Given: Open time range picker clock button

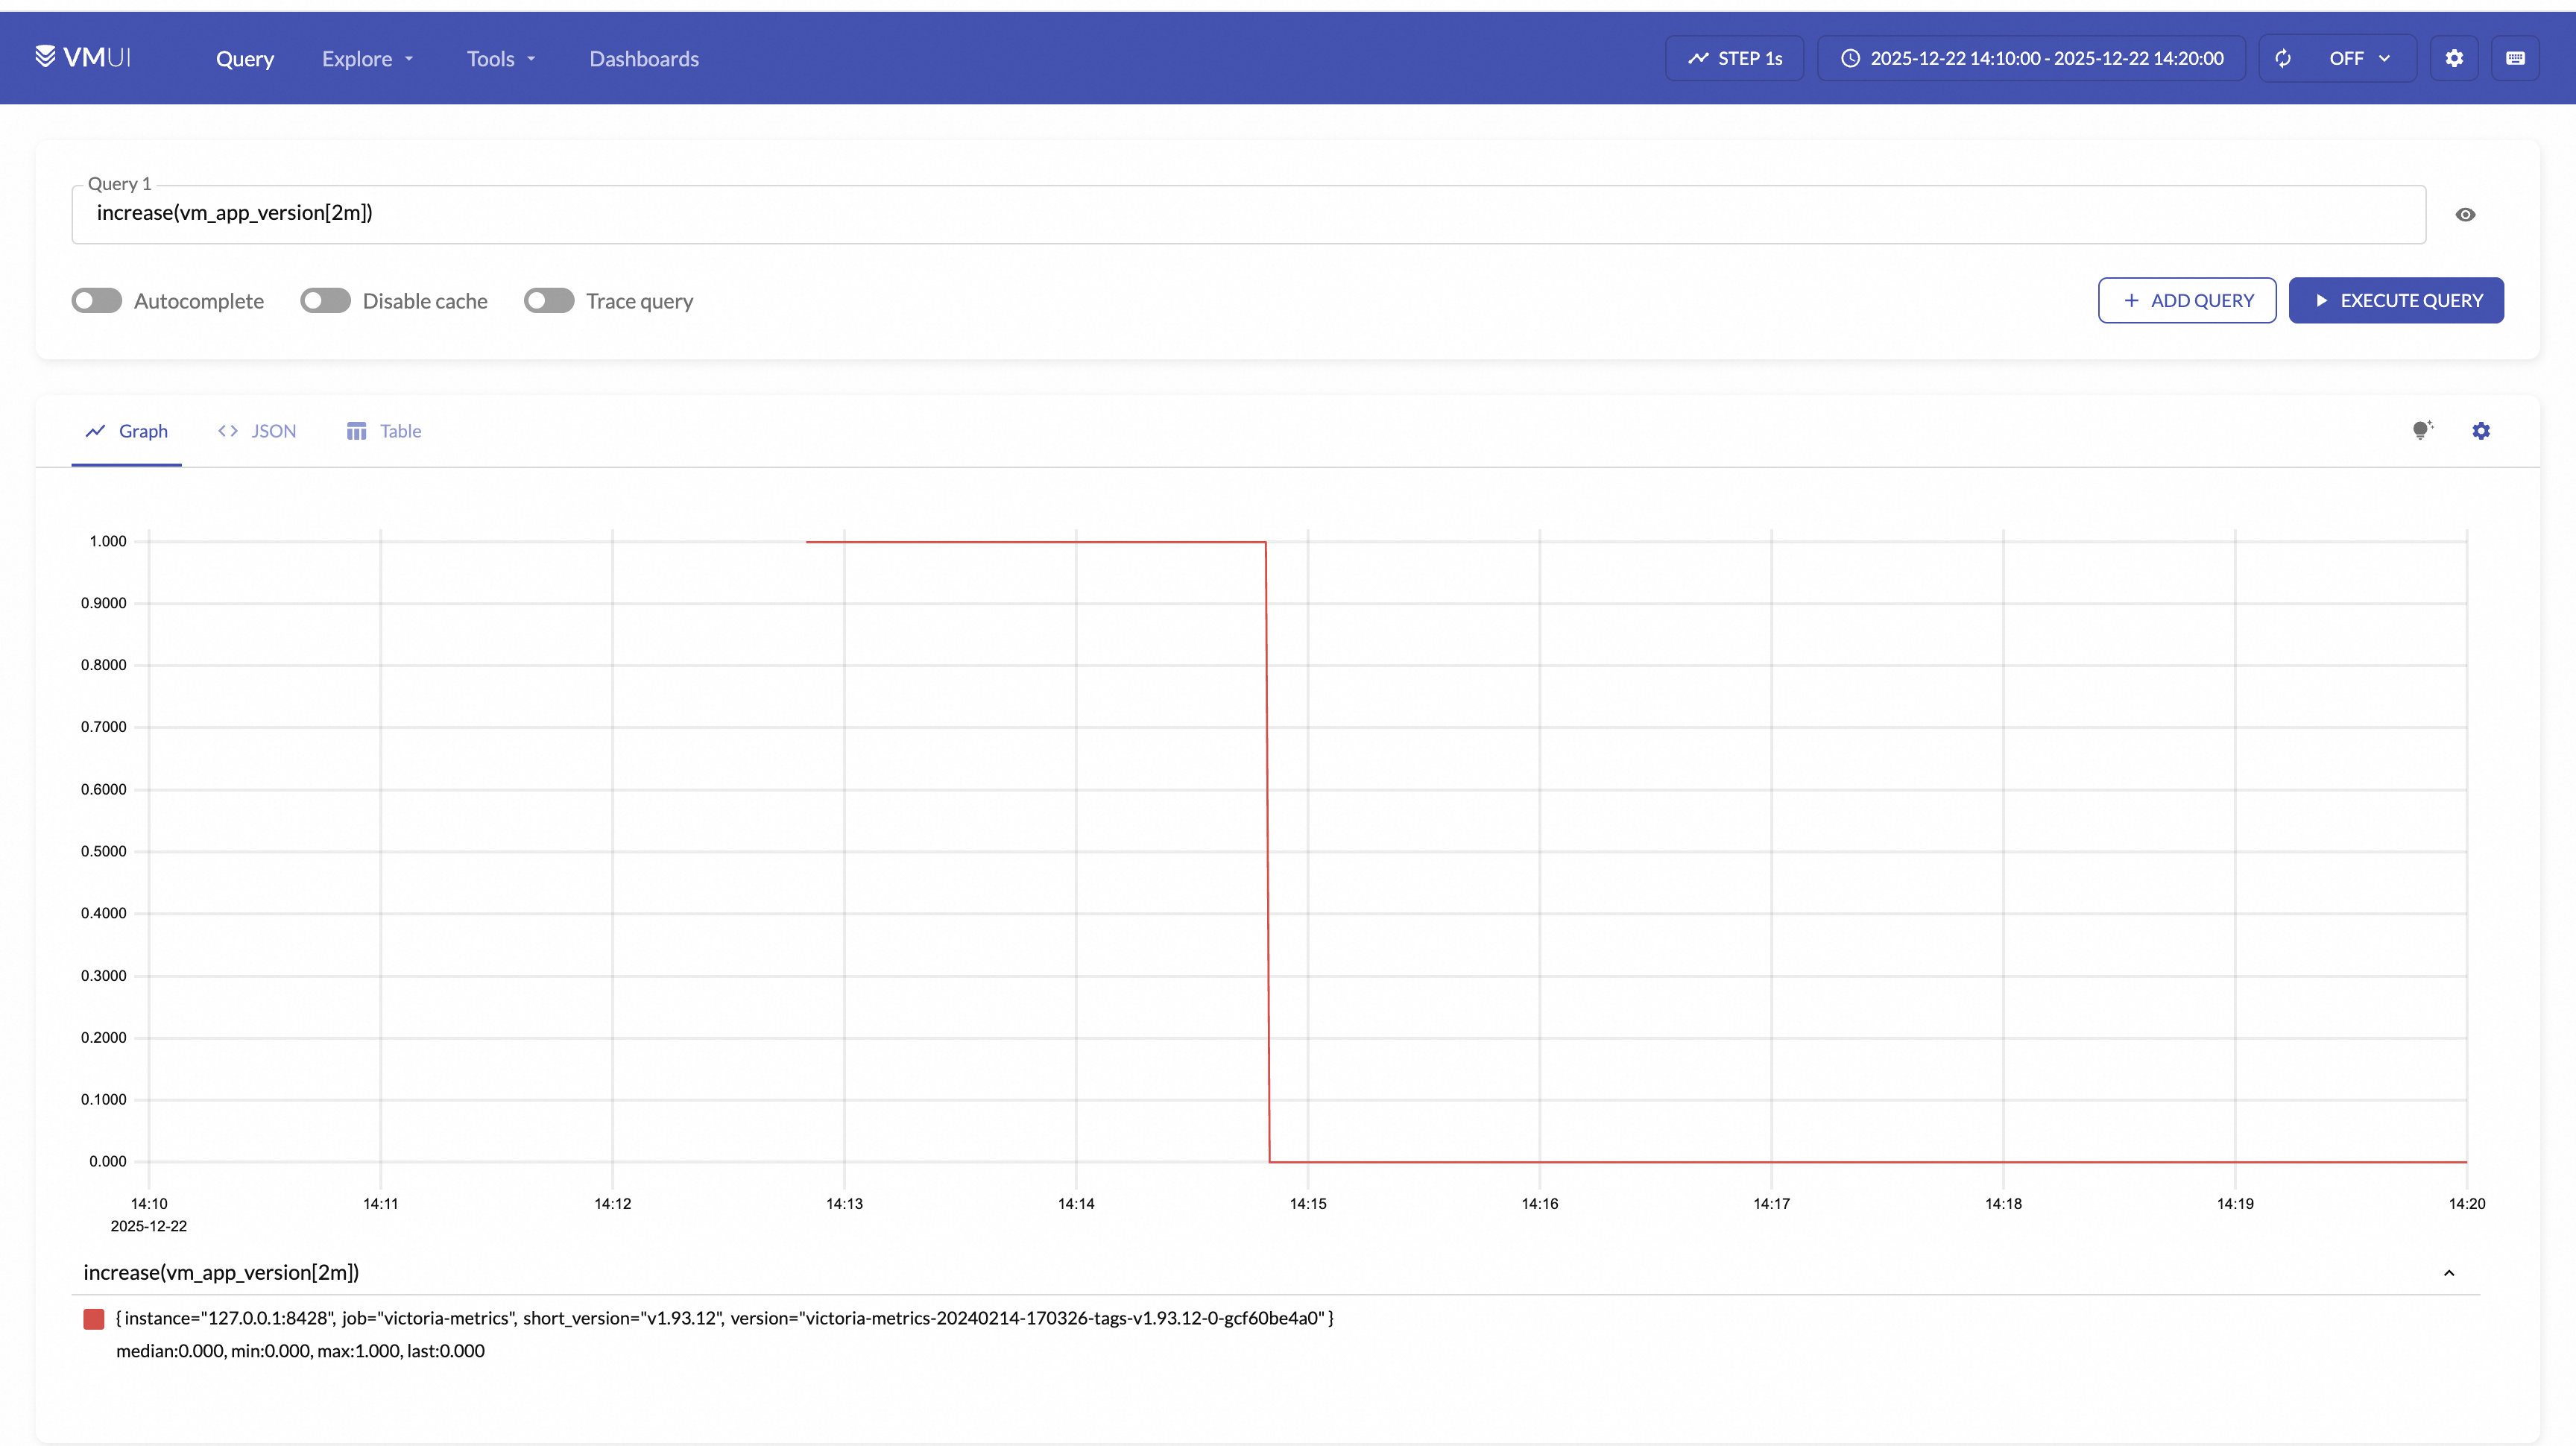Looking at the screenshot, I should (x=2031, y=58).
